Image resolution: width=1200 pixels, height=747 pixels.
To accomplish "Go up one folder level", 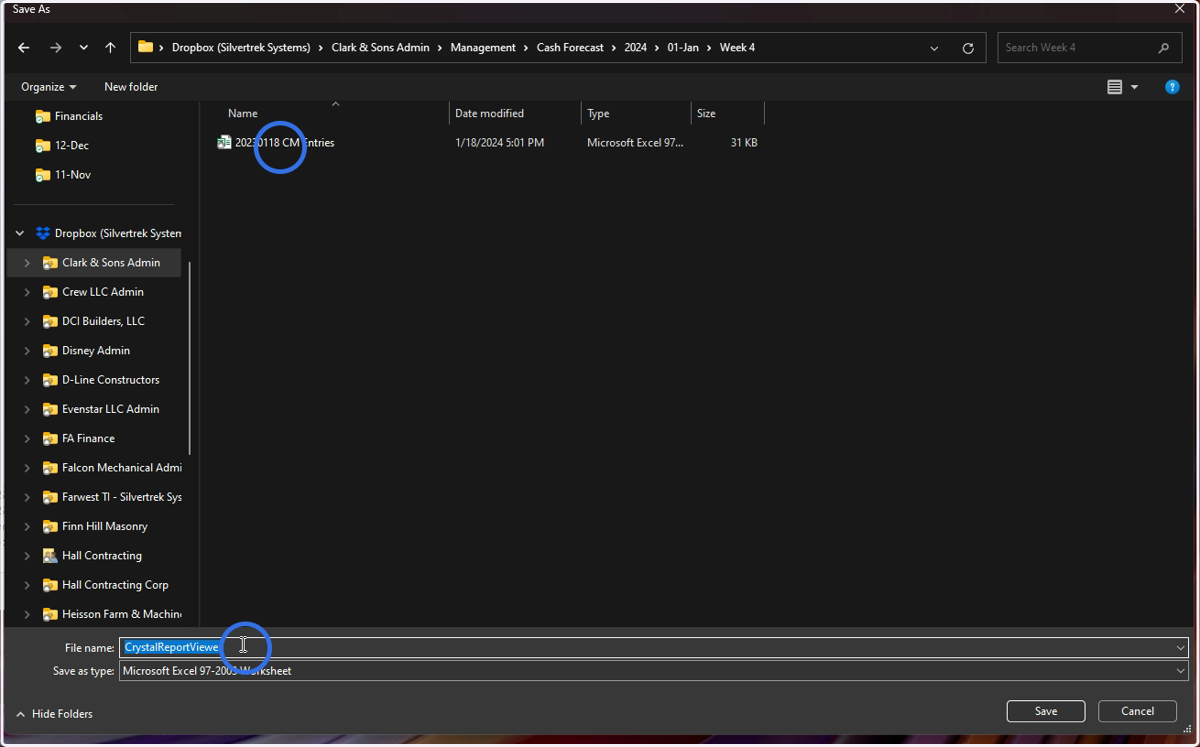I will (x=110, y=48).
